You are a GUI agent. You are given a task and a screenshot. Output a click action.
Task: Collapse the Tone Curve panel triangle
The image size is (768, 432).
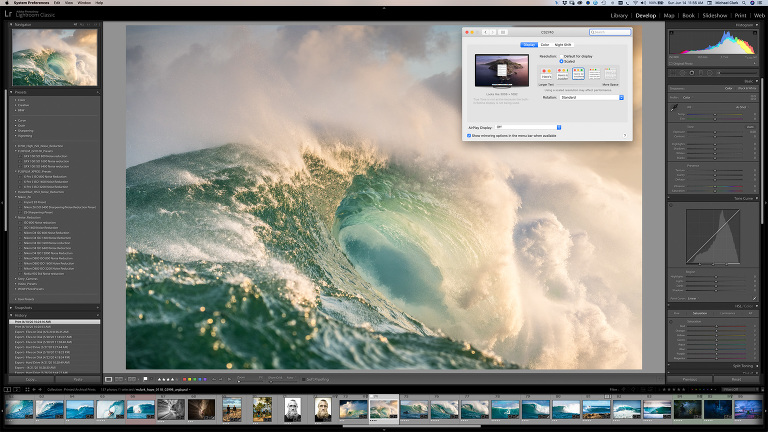click(x=757, y=198)
